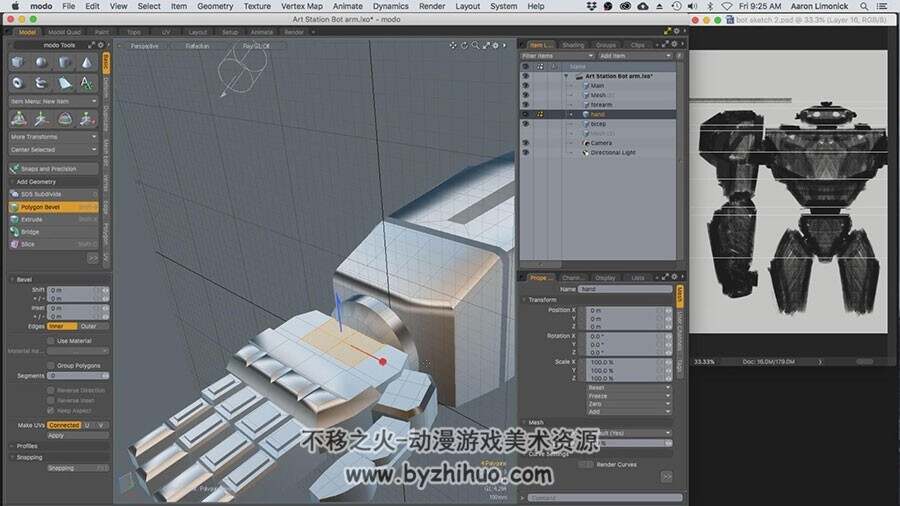Click the Polygon Bevel tool button
The image size is (900, 506).
click(x=54, y=207)
